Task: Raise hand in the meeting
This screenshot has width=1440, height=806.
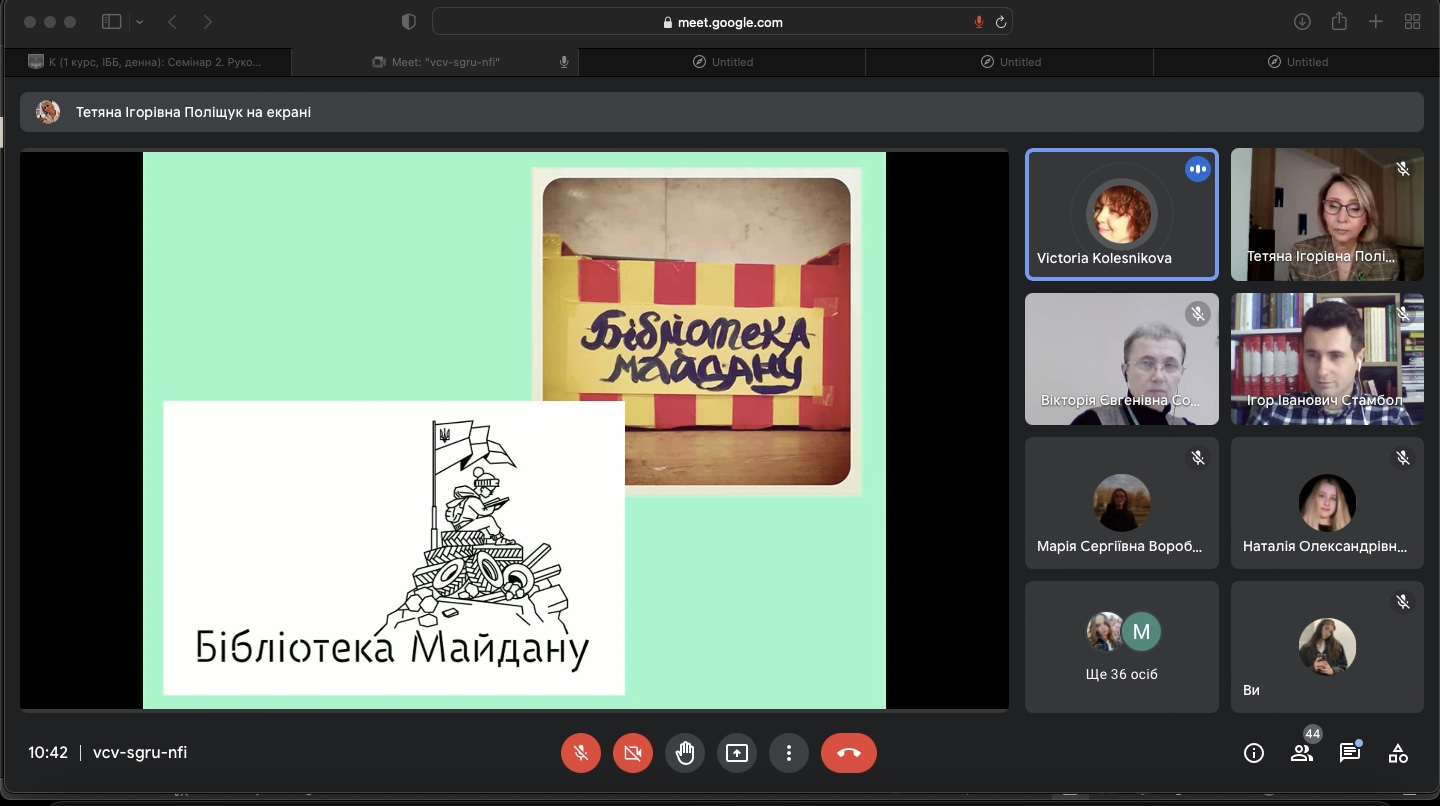Action: click(x=685, y=753)
